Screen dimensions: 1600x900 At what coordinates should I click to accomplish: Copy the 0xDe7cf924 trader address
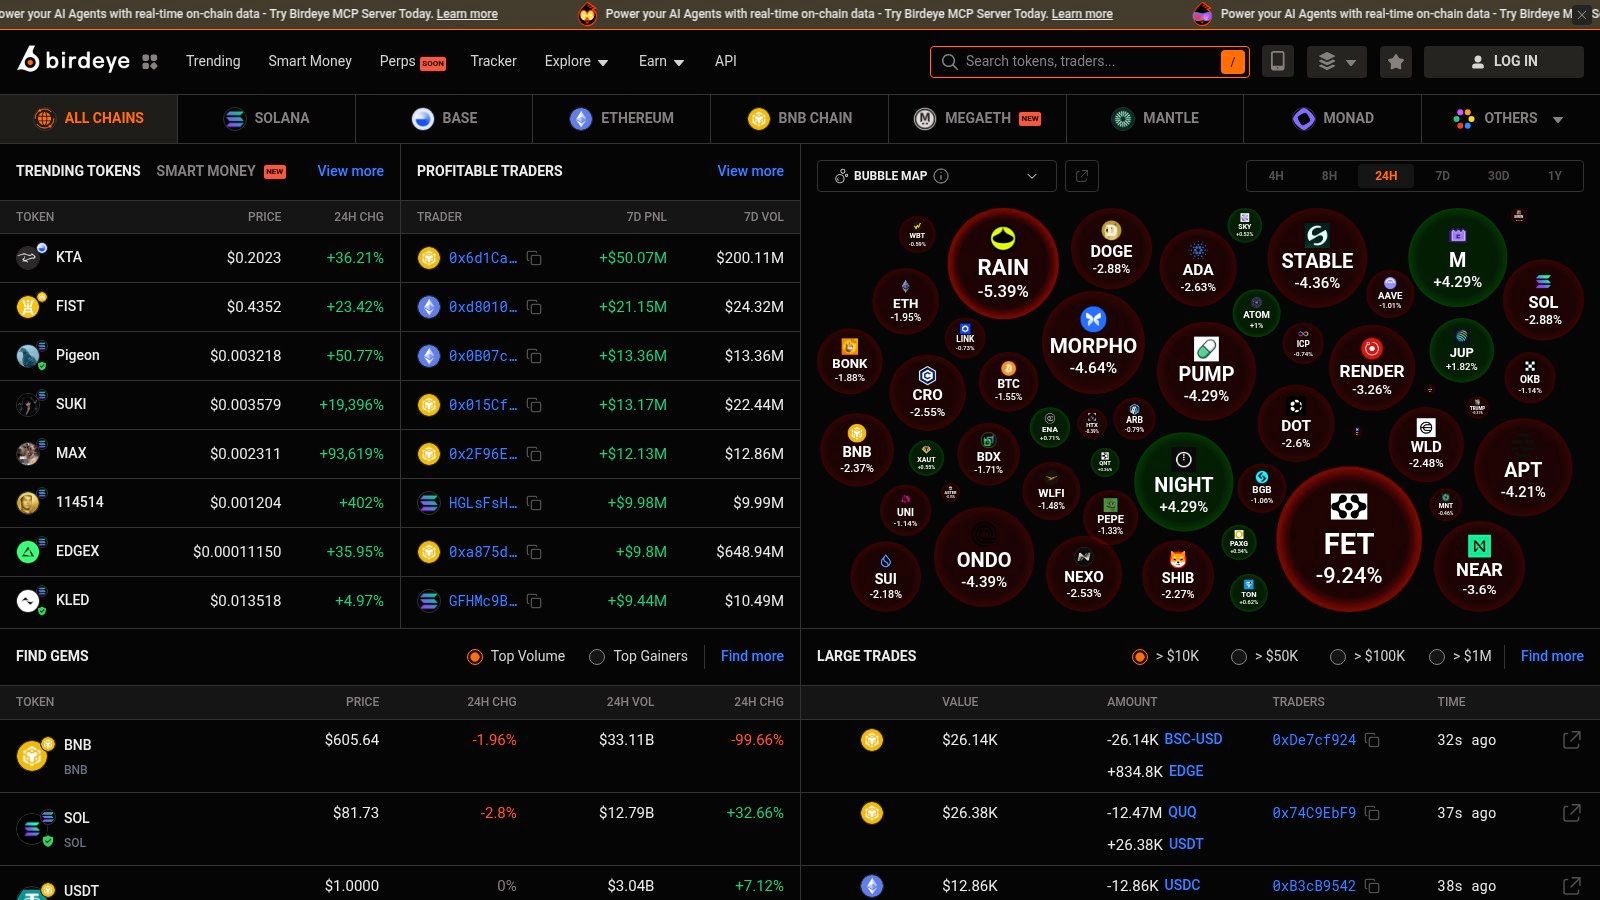[1372, 740]
